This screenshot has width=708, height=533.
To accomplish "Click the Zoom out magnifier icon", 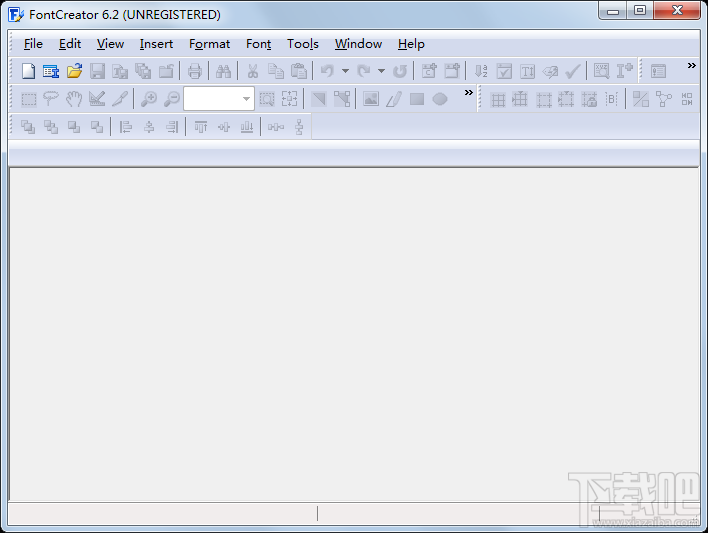I will [172, 99].
